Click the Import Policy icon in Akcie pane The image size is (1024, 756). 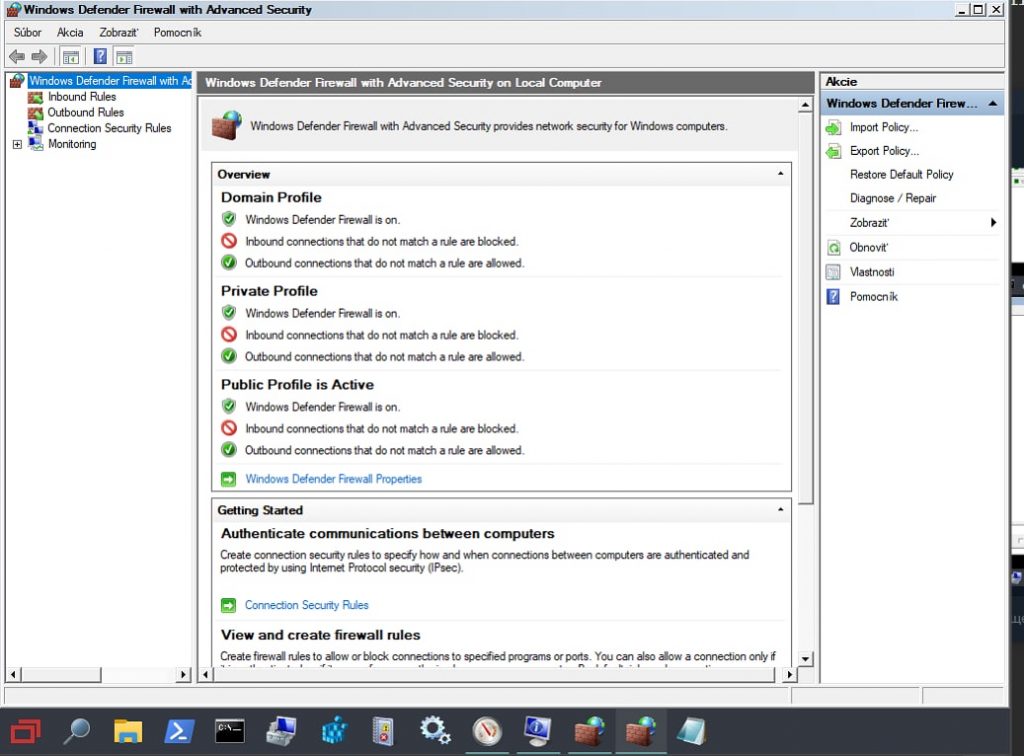coord(833,127)
